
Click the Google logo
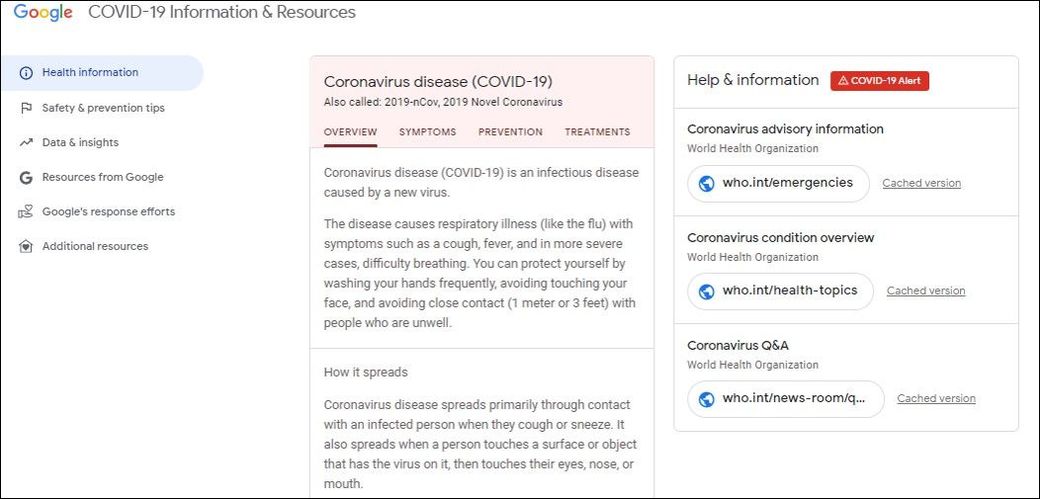pyautogui.click(x=42, y=13)
